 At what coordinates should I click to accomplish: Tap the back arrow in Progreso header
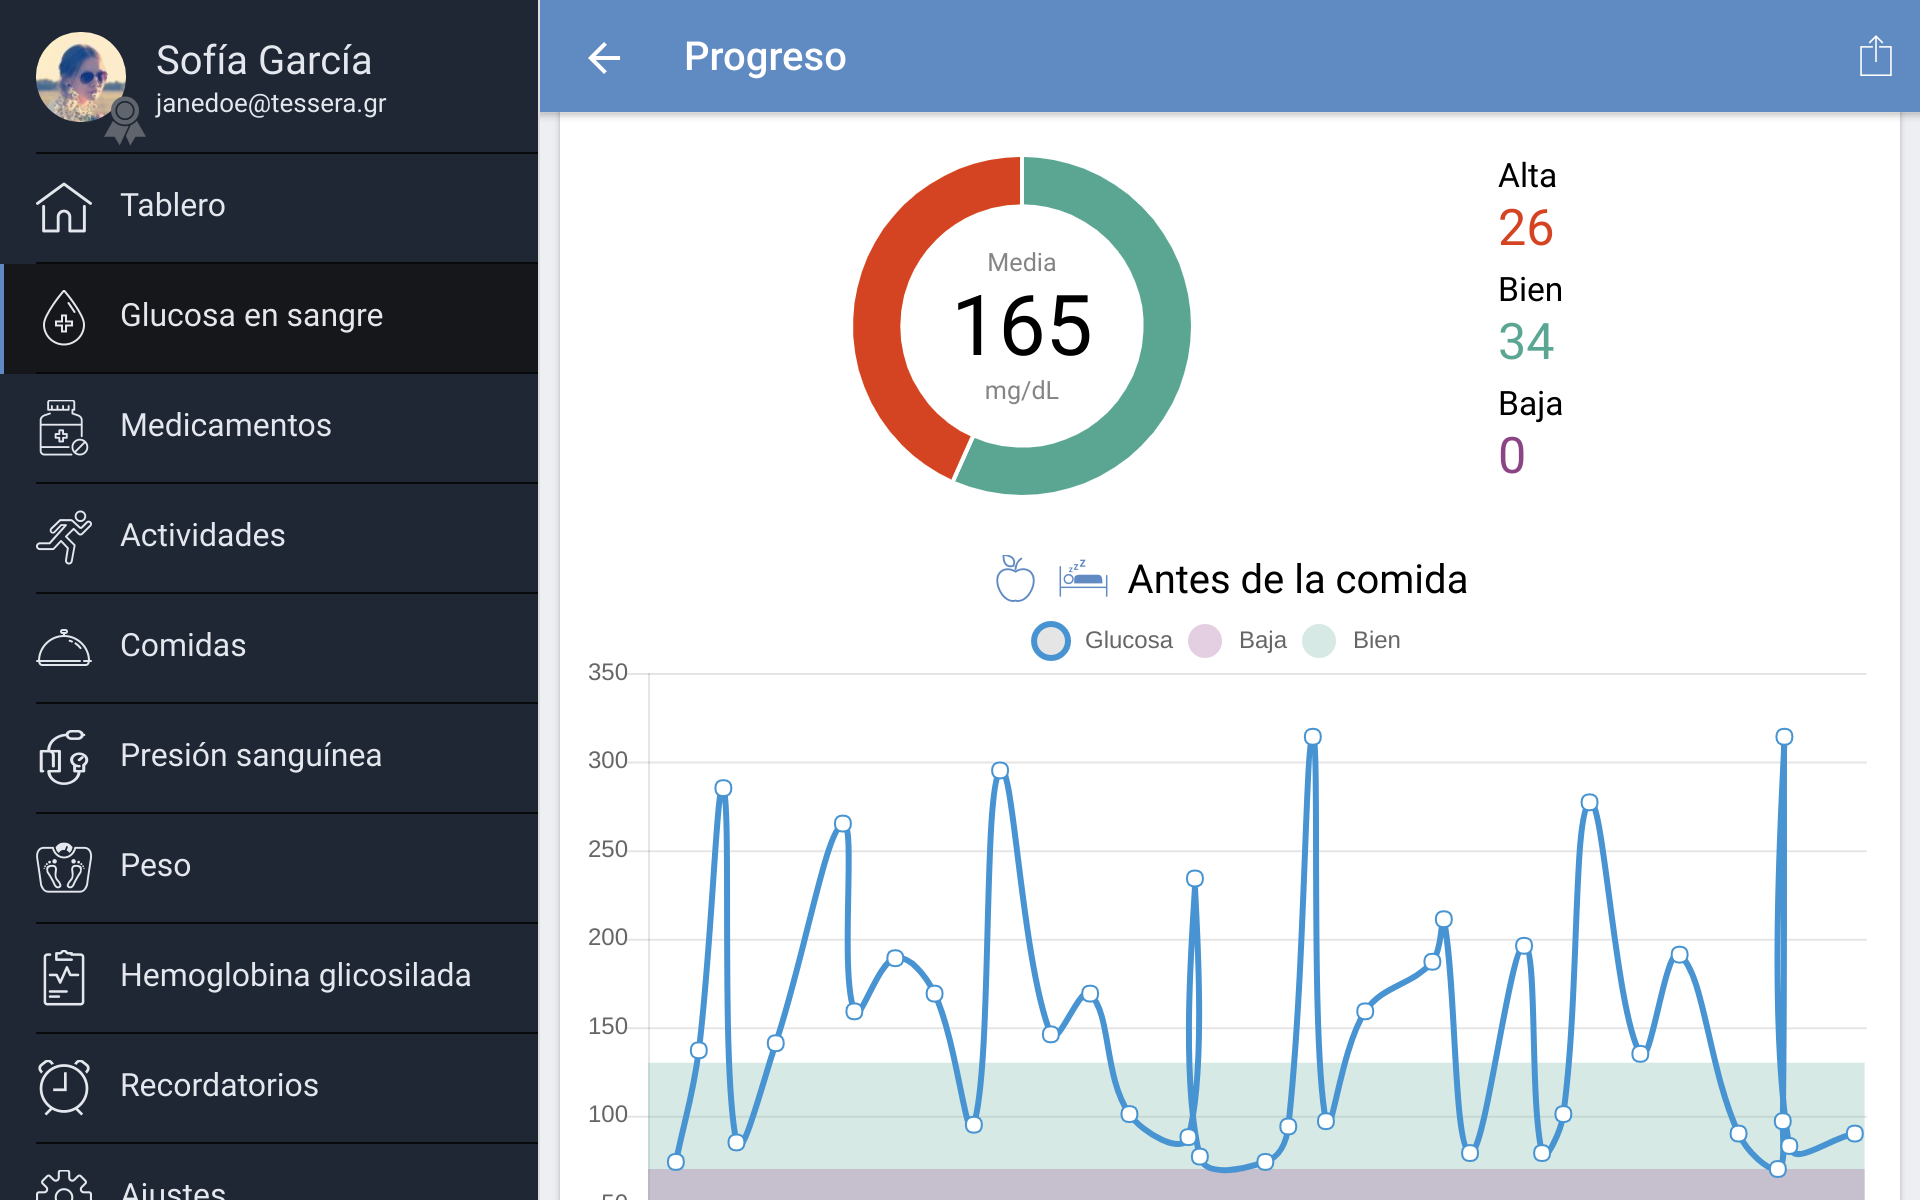[x=604, y=58]
